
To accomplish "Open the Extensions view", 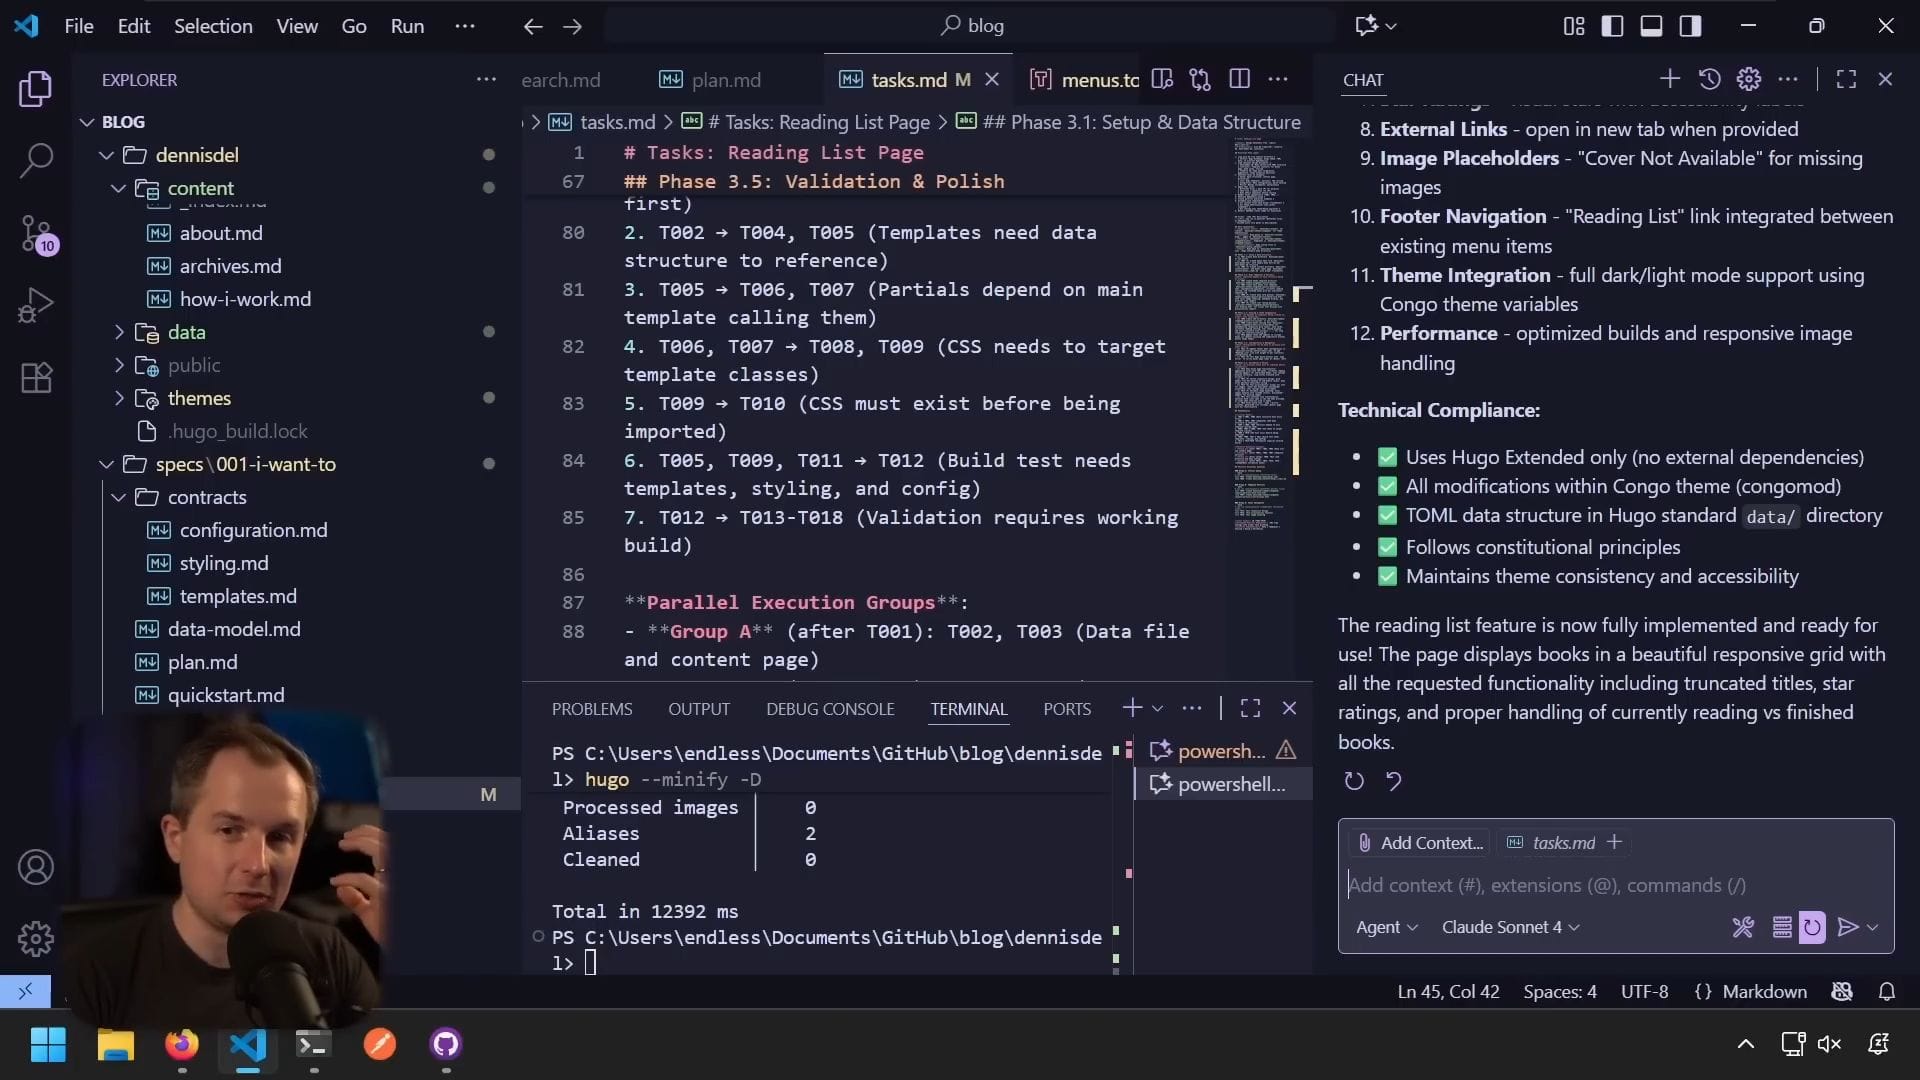I will point(36,378).
